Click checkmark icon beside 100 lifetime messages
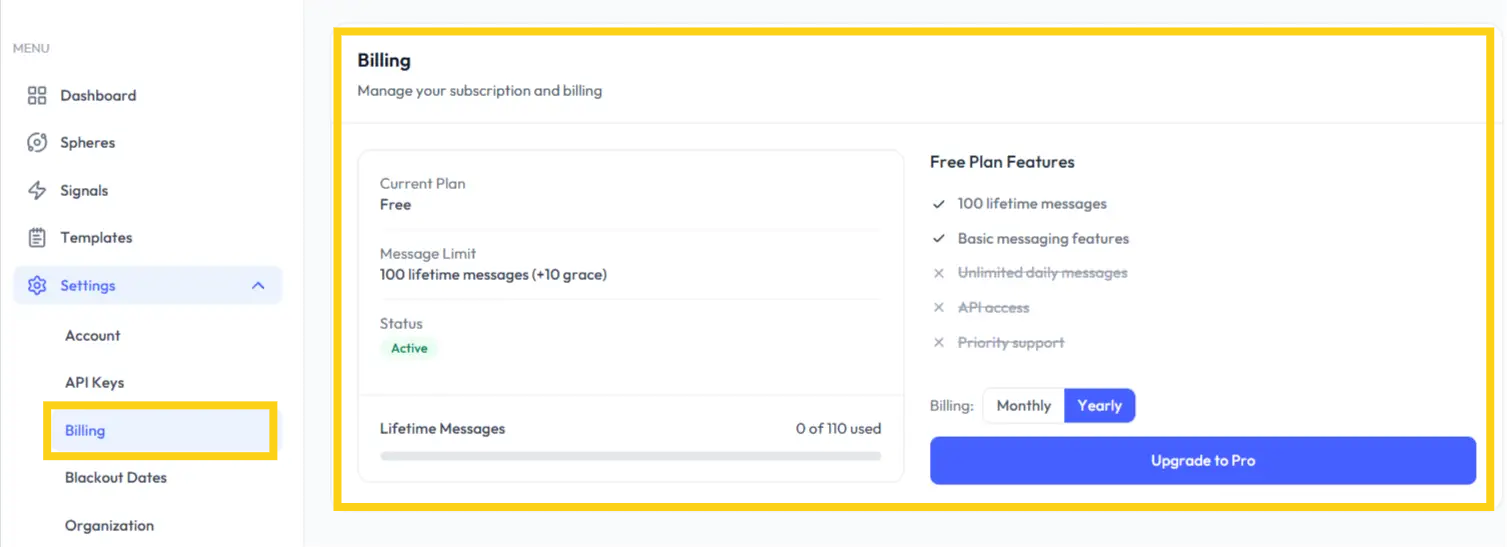 pos(939,204)
